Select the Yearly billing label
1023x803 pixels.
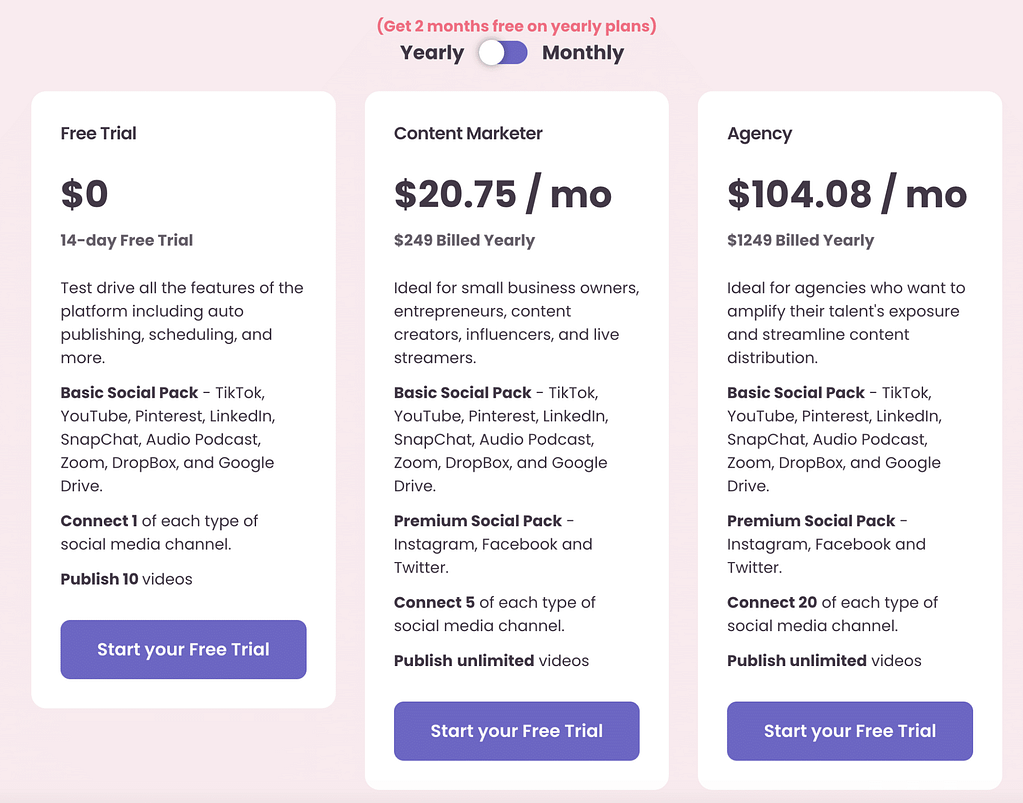[432, 53]
